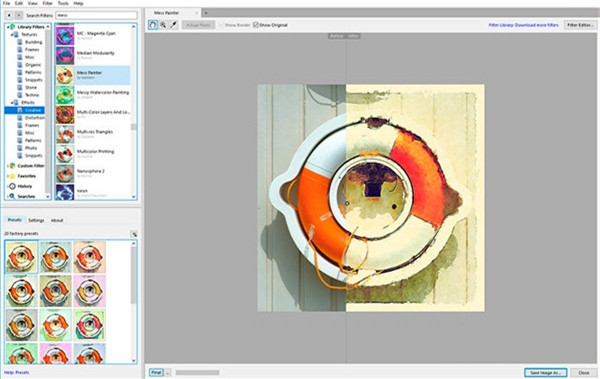The width and height of the screenshot is (600, 379).
Task: Click the Filter Editor button
Action: coord(580,25)
